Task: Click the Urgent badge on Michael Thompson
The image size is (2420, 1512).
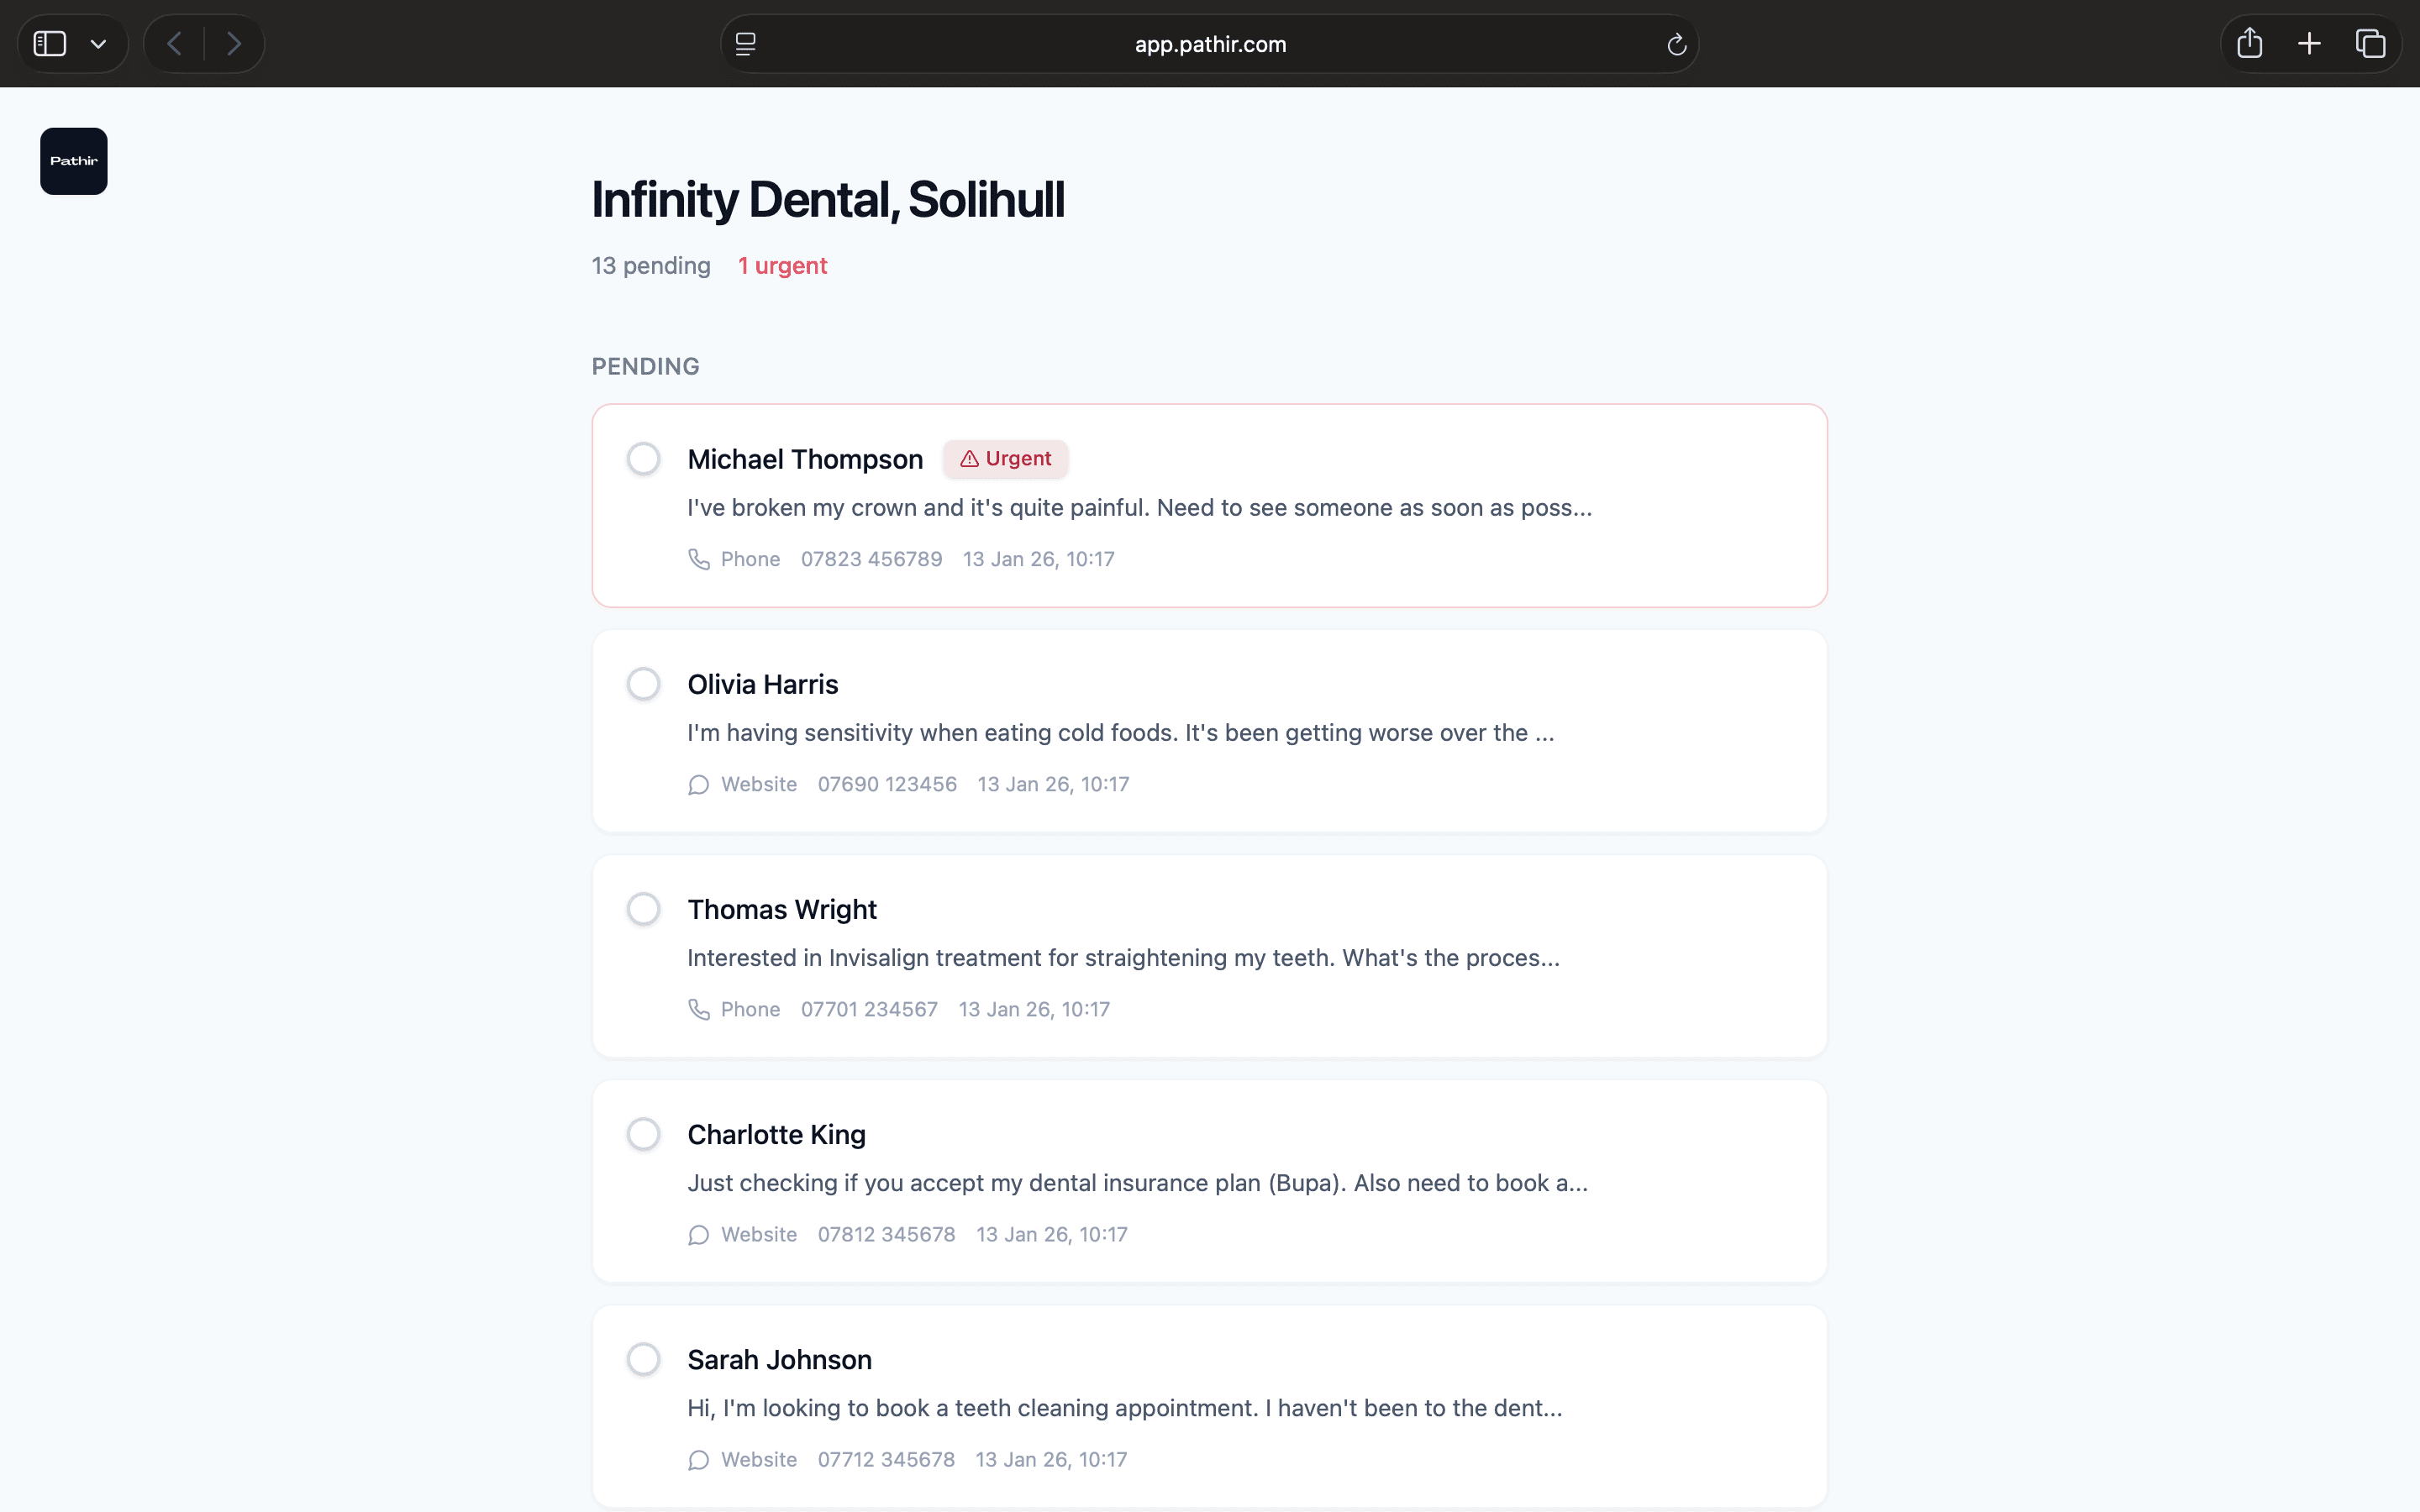Action: [x=1005, y=459]
